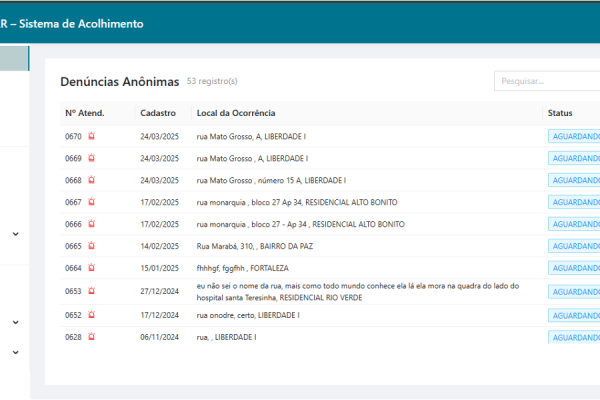This screenshot has height=400, width=600.
Task: Click the Local da Ocorrência column header
Action: click(236, 113)
